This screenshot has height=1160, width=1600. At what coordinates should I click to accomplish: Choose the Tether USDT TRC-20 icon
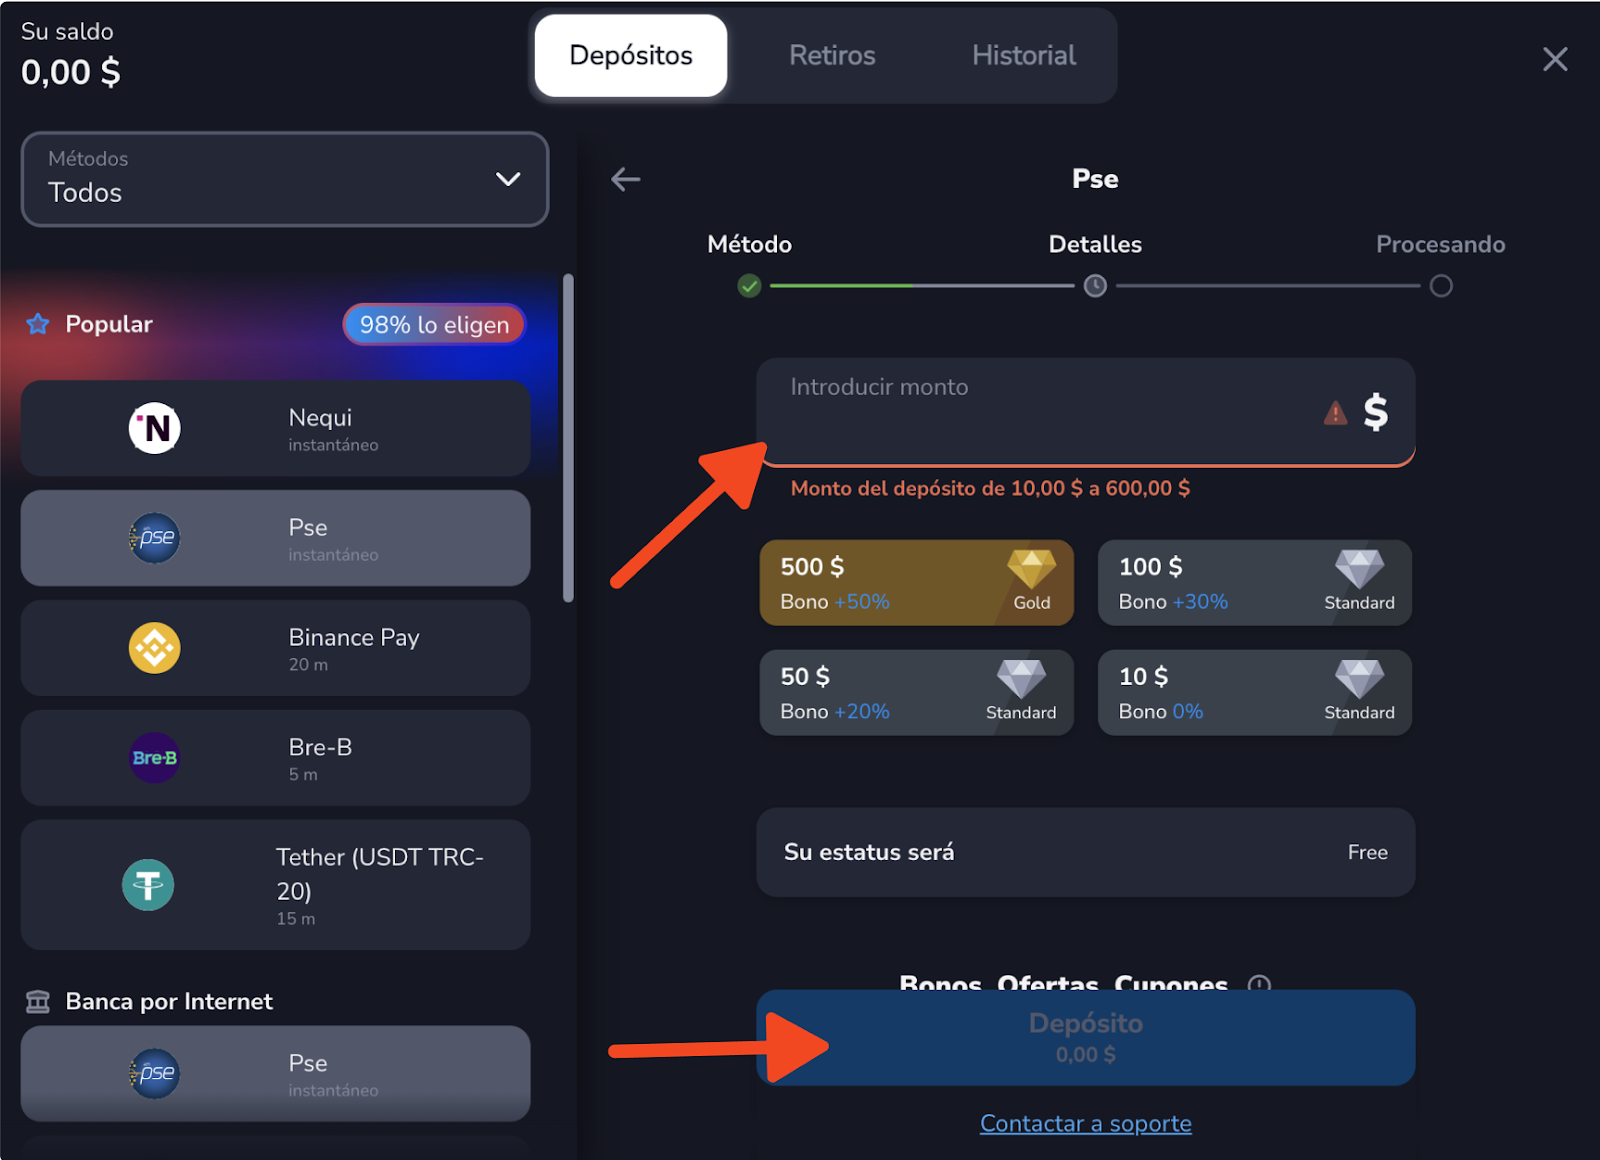point(148,885)
